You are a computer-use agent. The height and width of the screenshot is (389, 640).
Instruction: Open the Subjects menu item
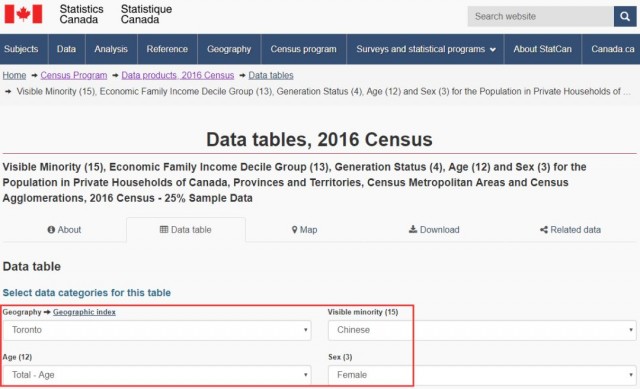click(x=21, y=49)
